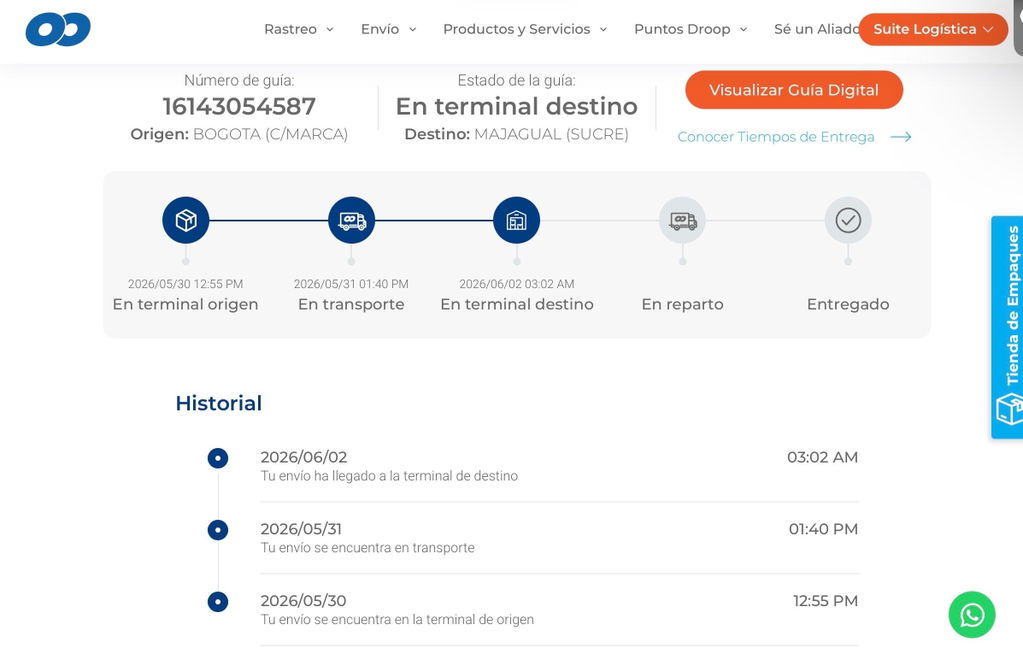Select the 2026/06/02 history timeline marker
Screen dimensions: 1023x660
[218, 458]
